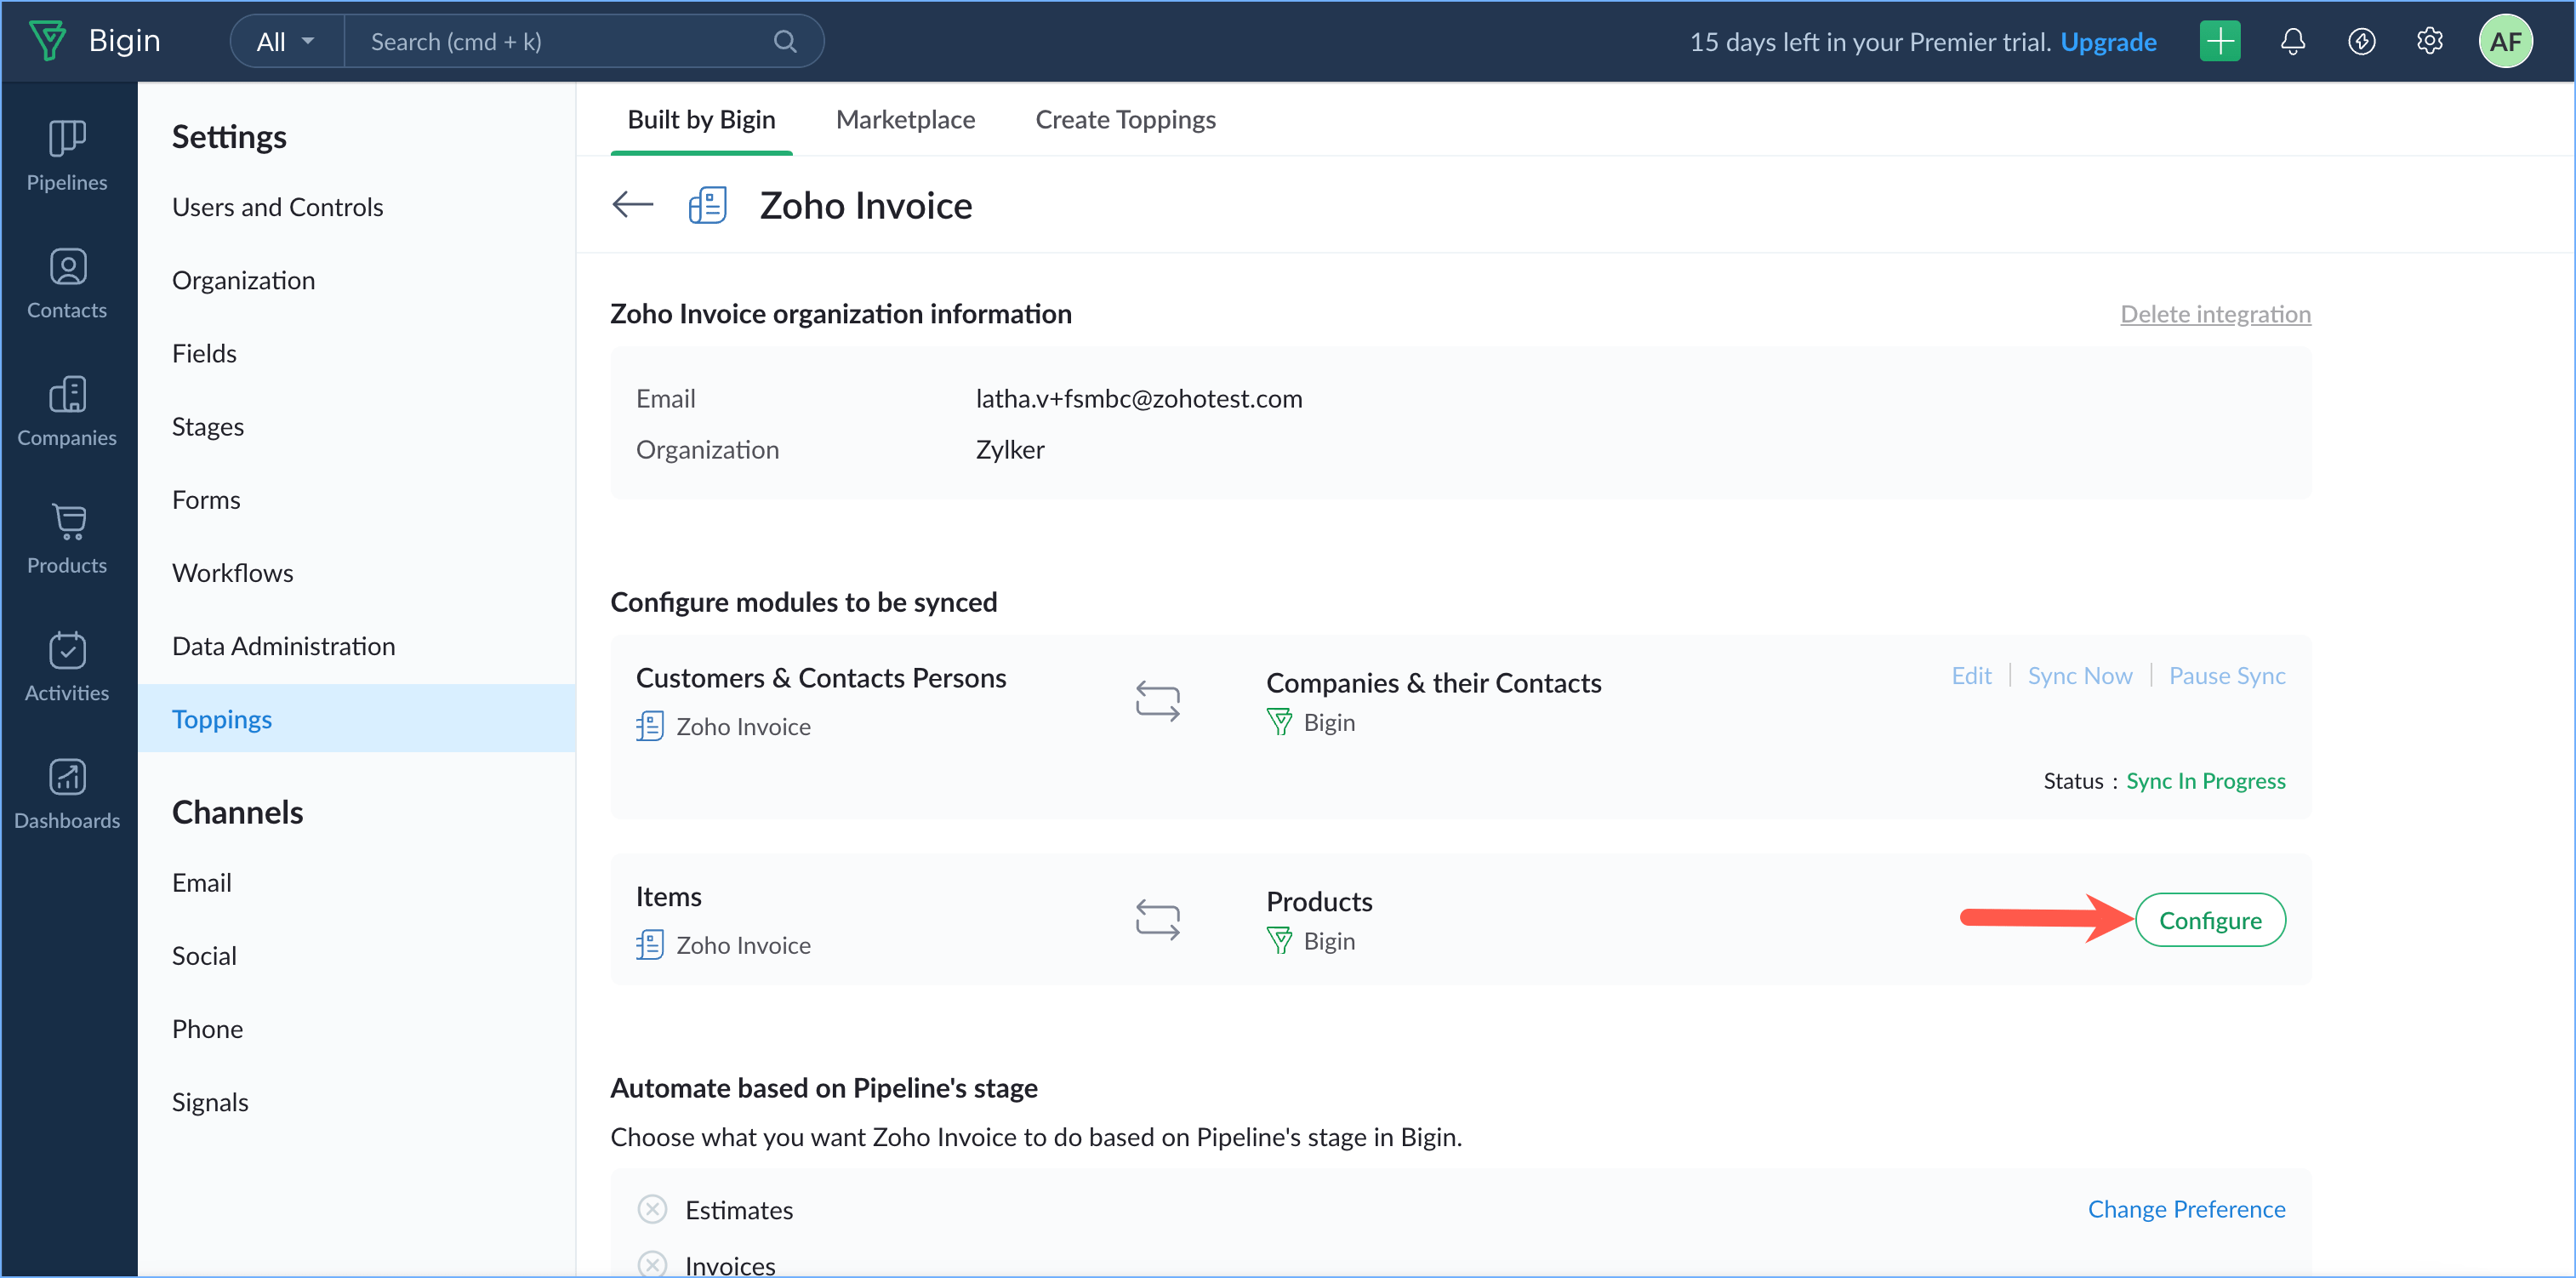The height and width of the screenshot is (1278, 2576).
Task: Open the lightning bolt icon in the header
Action: click(2361, 41)
